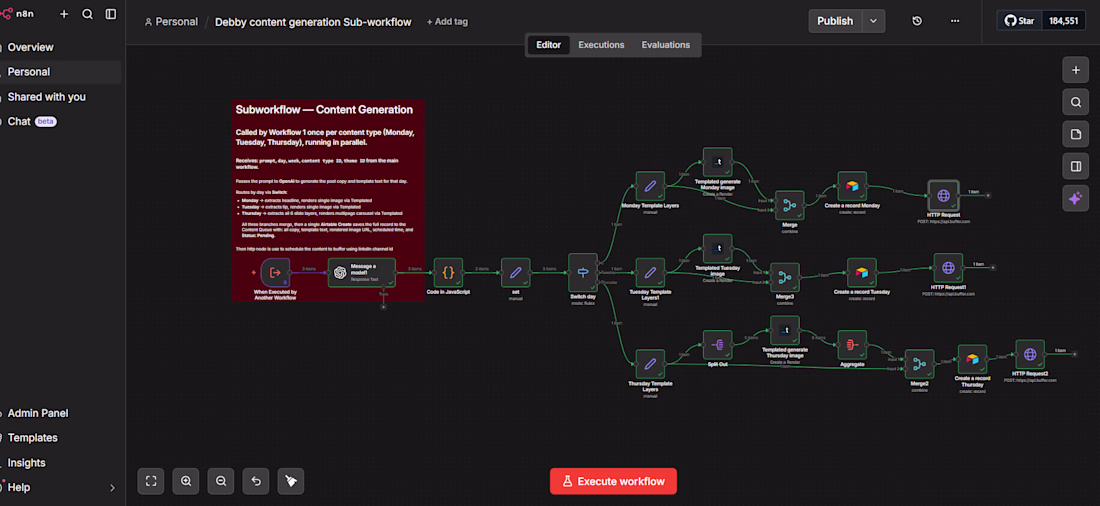Screen dimensions: 1100x506
Task: Open canvas node search magnifier button
Action: click(x=1075, y=102)
